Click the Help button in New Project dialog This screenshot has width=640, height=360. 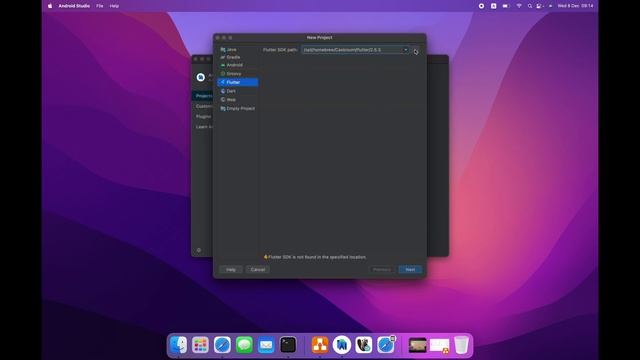231,269
